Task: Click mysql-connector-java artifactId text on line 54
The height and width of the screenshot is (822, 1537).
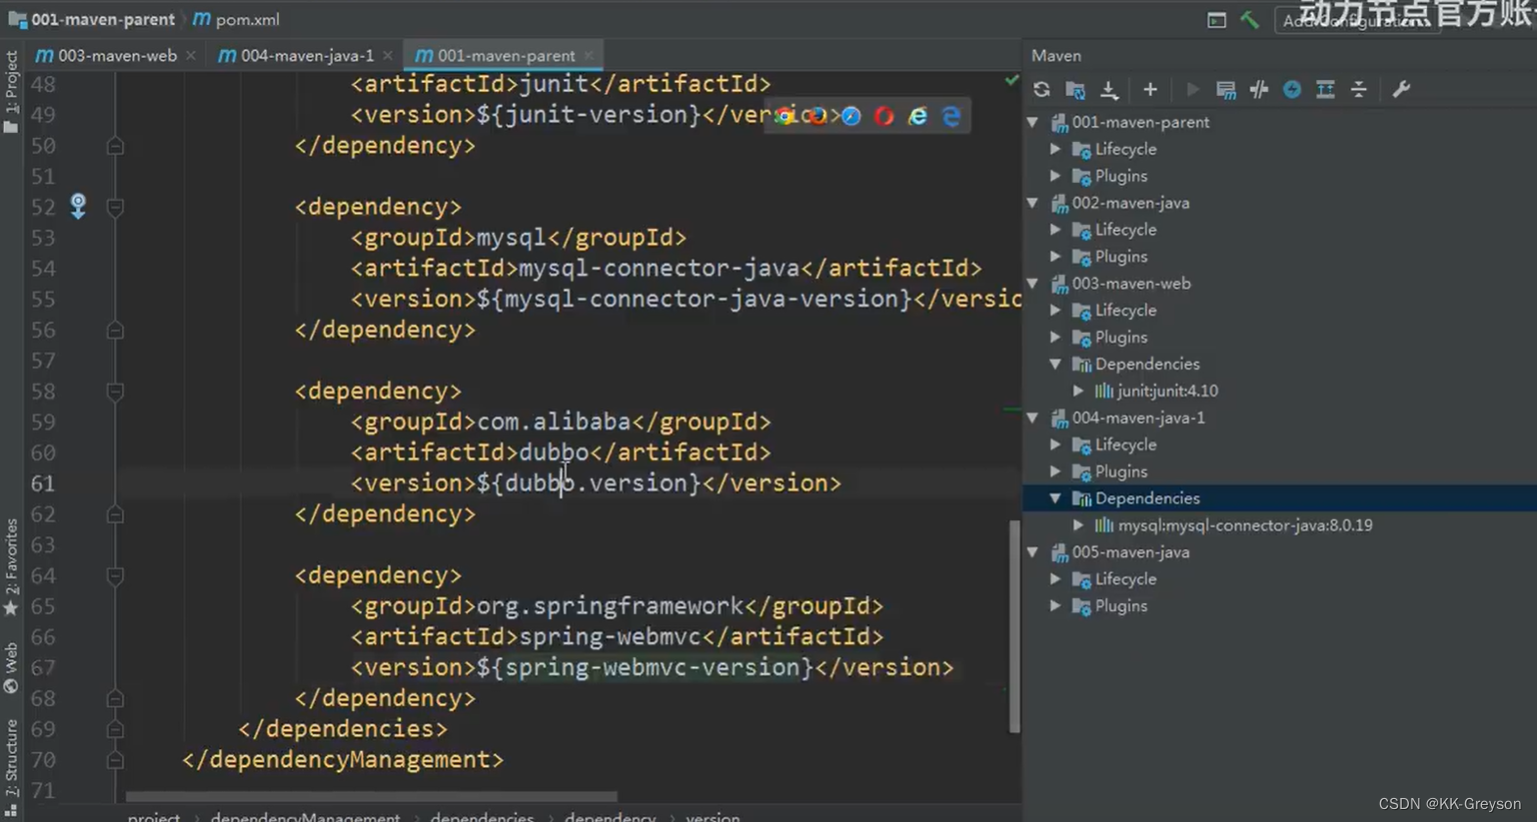Action: click(x=659, y=269)
